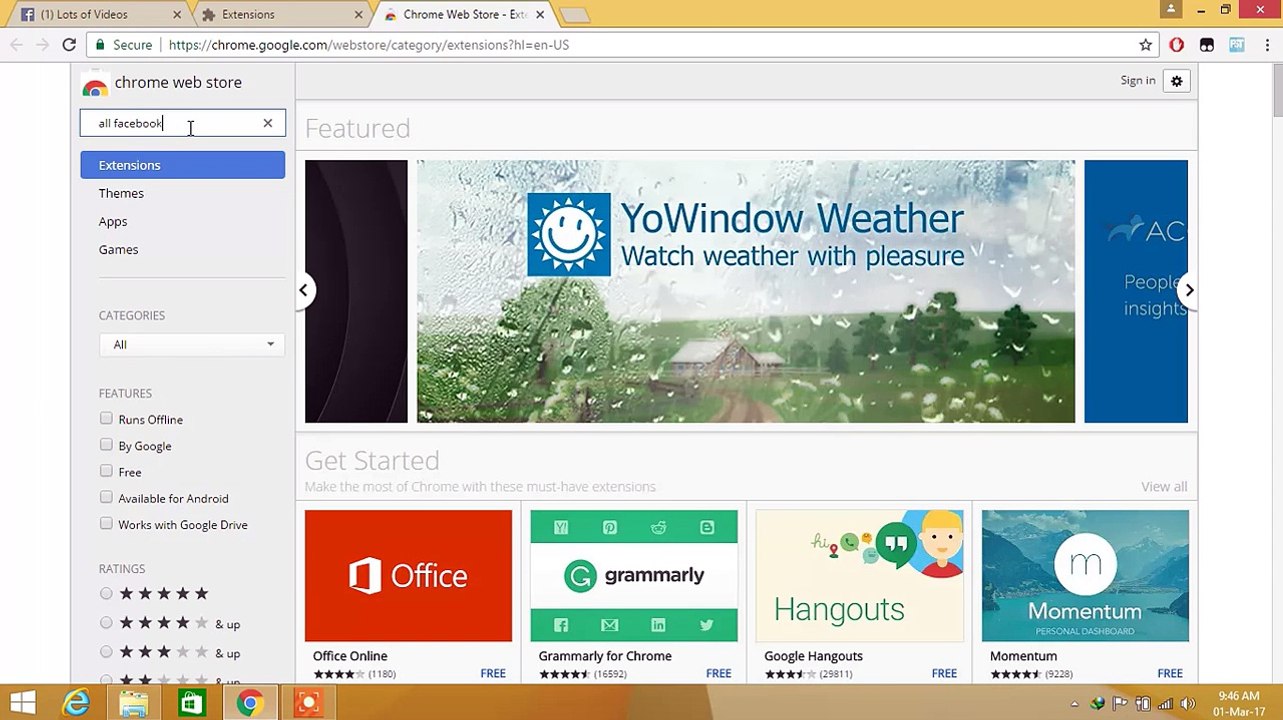Show the previous featured banner
Viewport: 1283px width, 720px height.
pos(303,290)
